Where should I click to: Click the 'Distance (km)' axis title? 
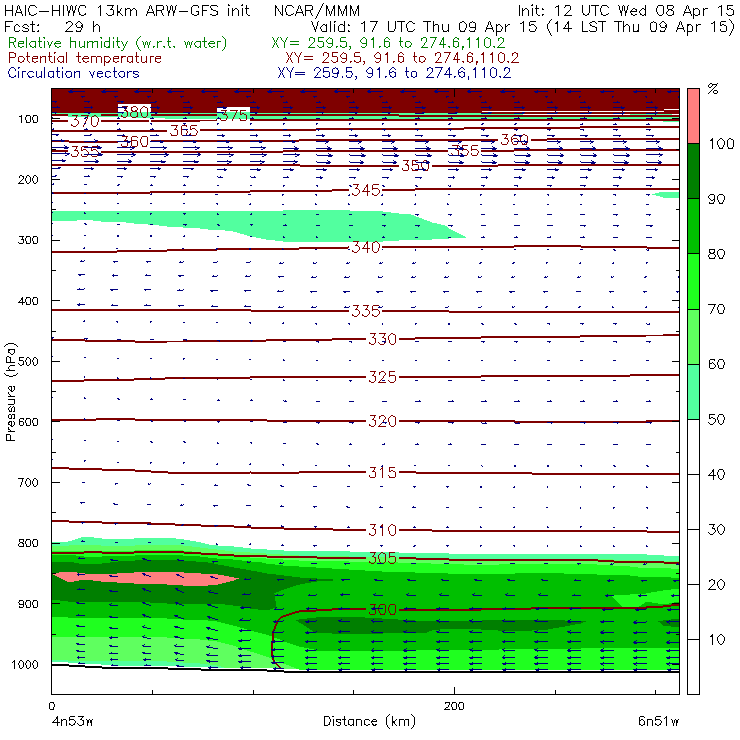click(x=369, y=721)
